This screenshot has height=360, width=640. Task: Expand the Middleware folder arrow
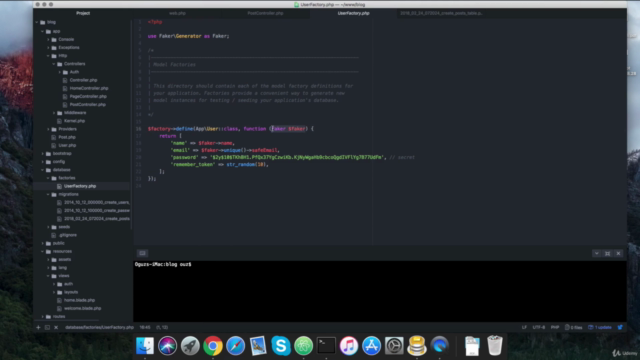point(54,113)
